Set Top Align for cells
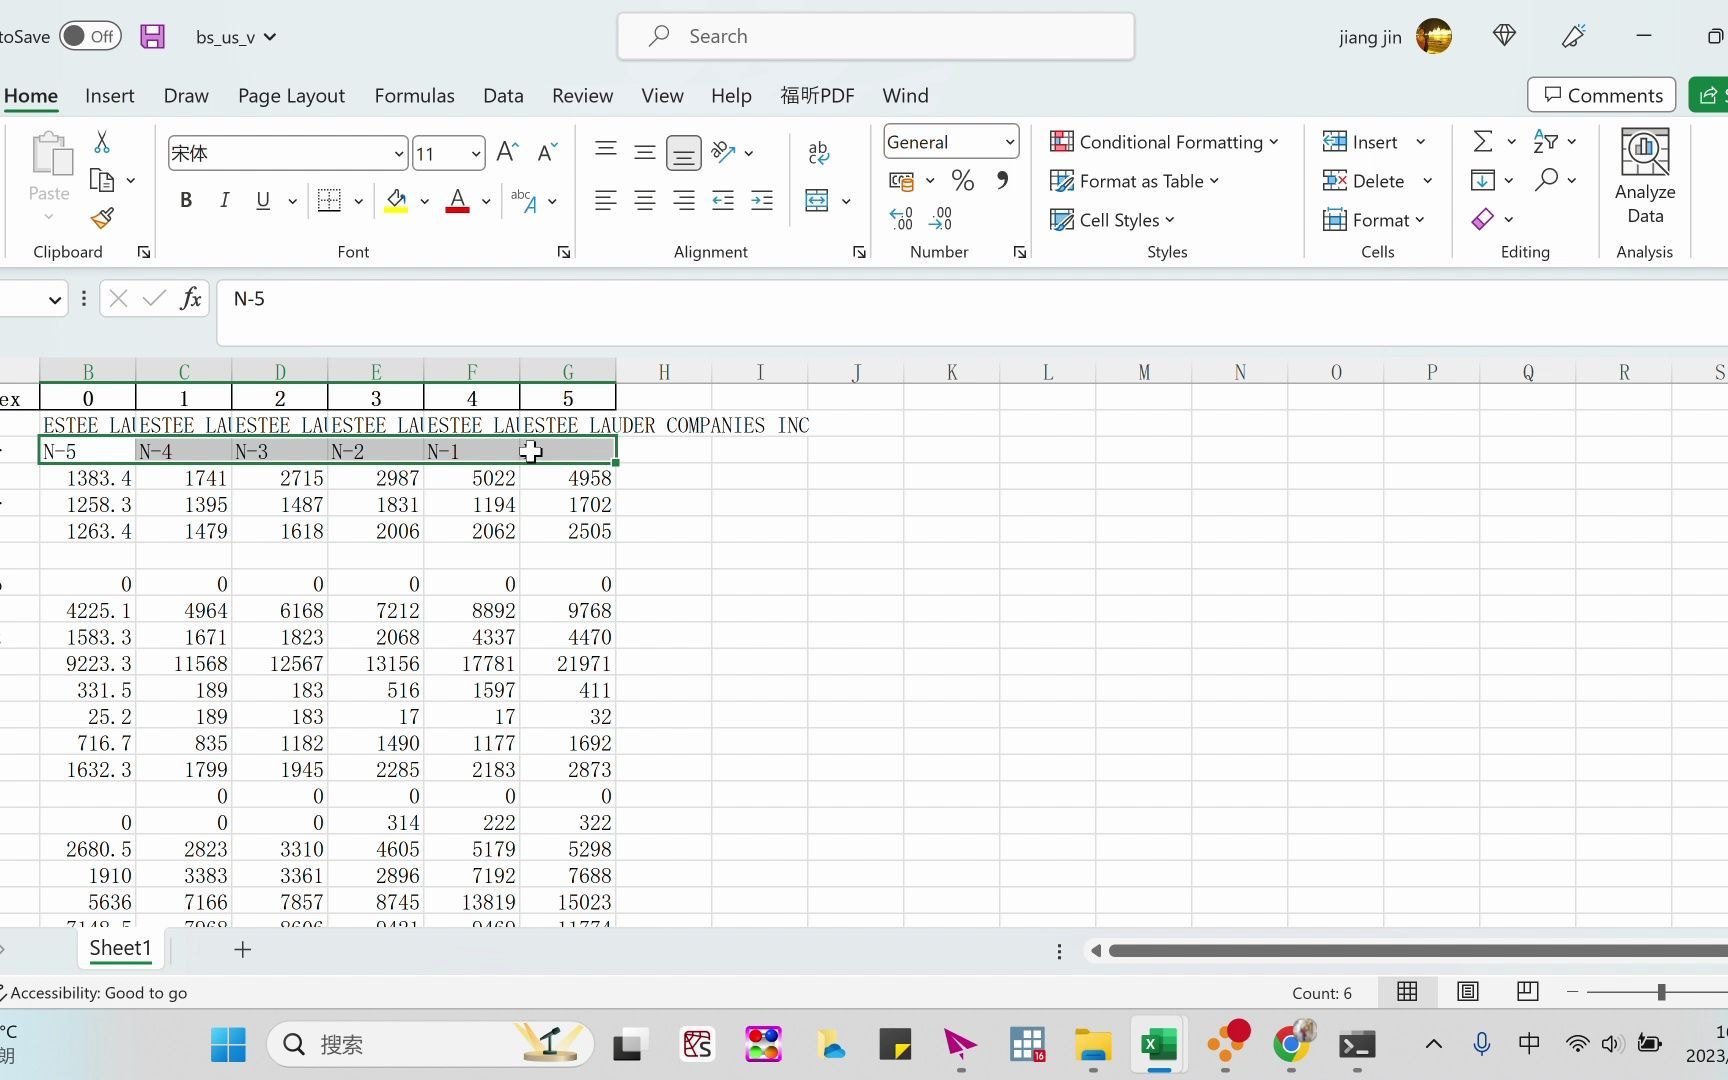This screenshot has height=1080, width=1728. [x=606, y=151]
